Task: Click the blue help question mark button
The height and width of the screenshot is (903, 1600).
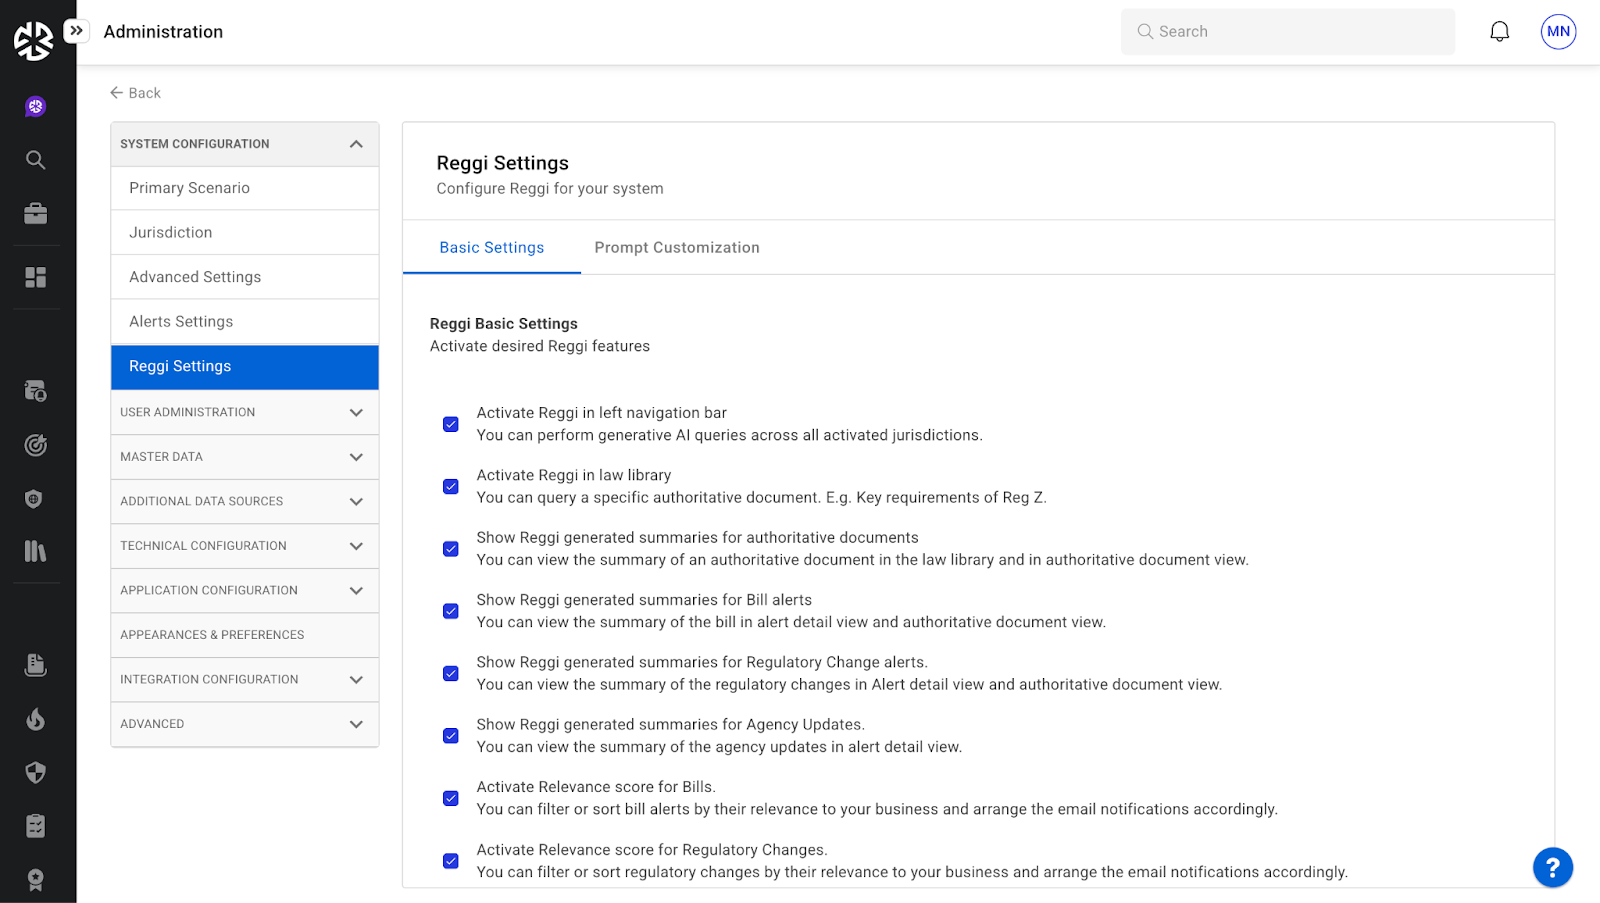Action: (1552, 867)
